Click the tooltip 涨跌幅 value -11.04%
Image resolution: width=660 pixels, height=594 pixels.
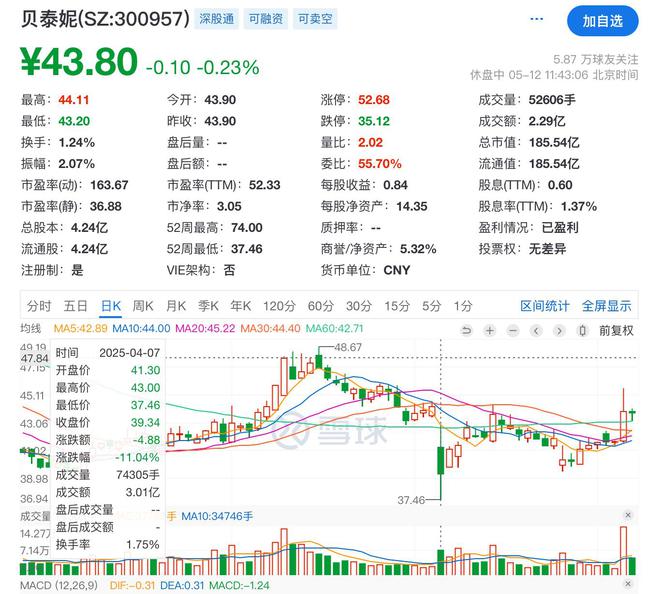(x=137, y=457)
